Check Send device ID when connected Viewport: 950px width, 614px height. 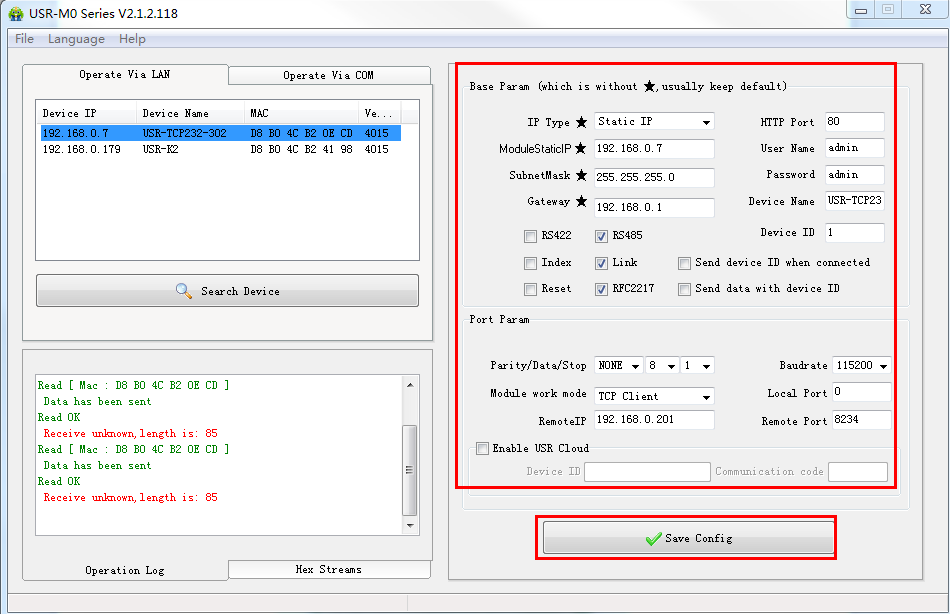pyautogui.click(x=684, y=263)
